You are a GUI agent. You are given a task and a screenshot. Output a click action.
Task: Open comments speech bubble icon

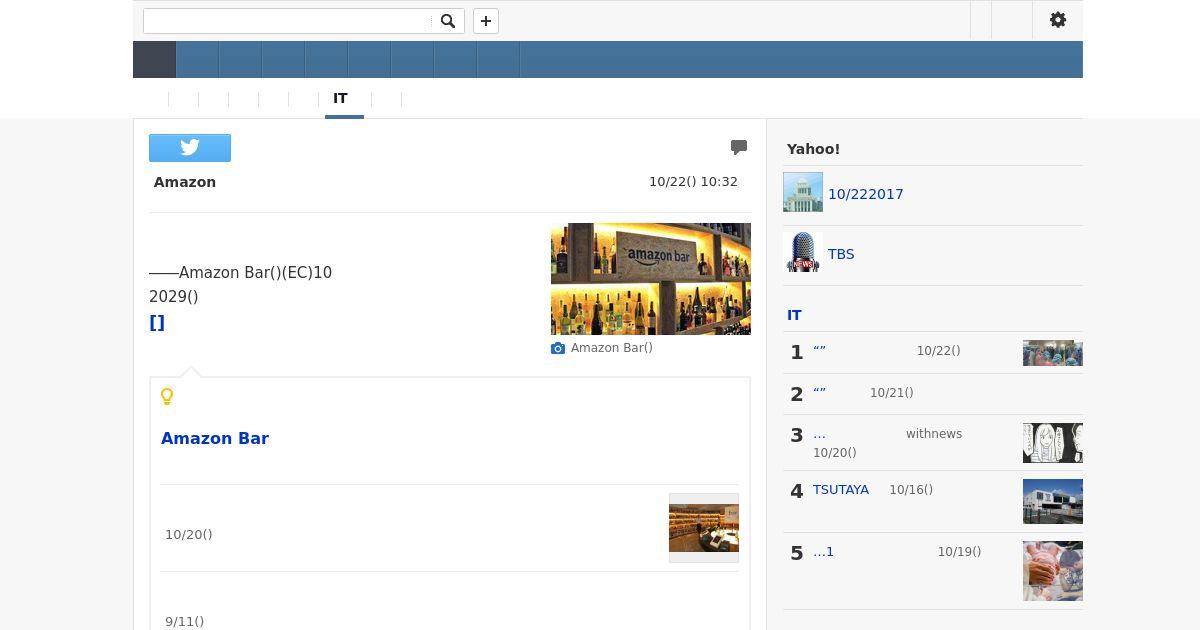click(739, 148)
